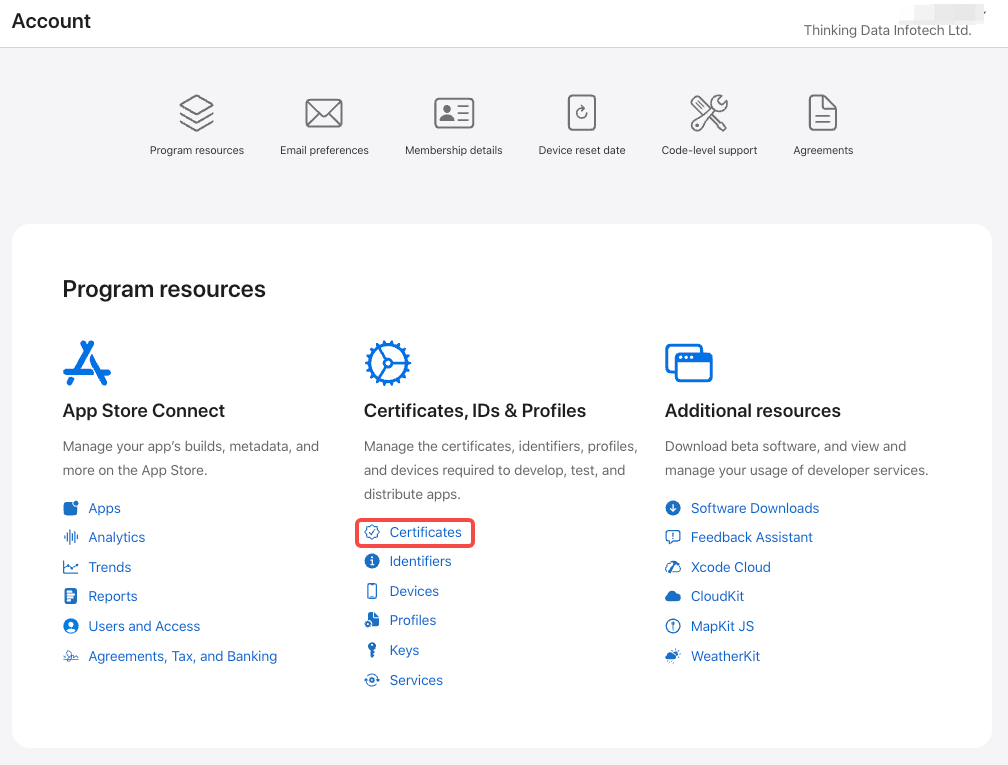Viewport: 1008px width, 765px height.
Task: Open Code-level support tools icon
Action: click(x=709, y=113)
